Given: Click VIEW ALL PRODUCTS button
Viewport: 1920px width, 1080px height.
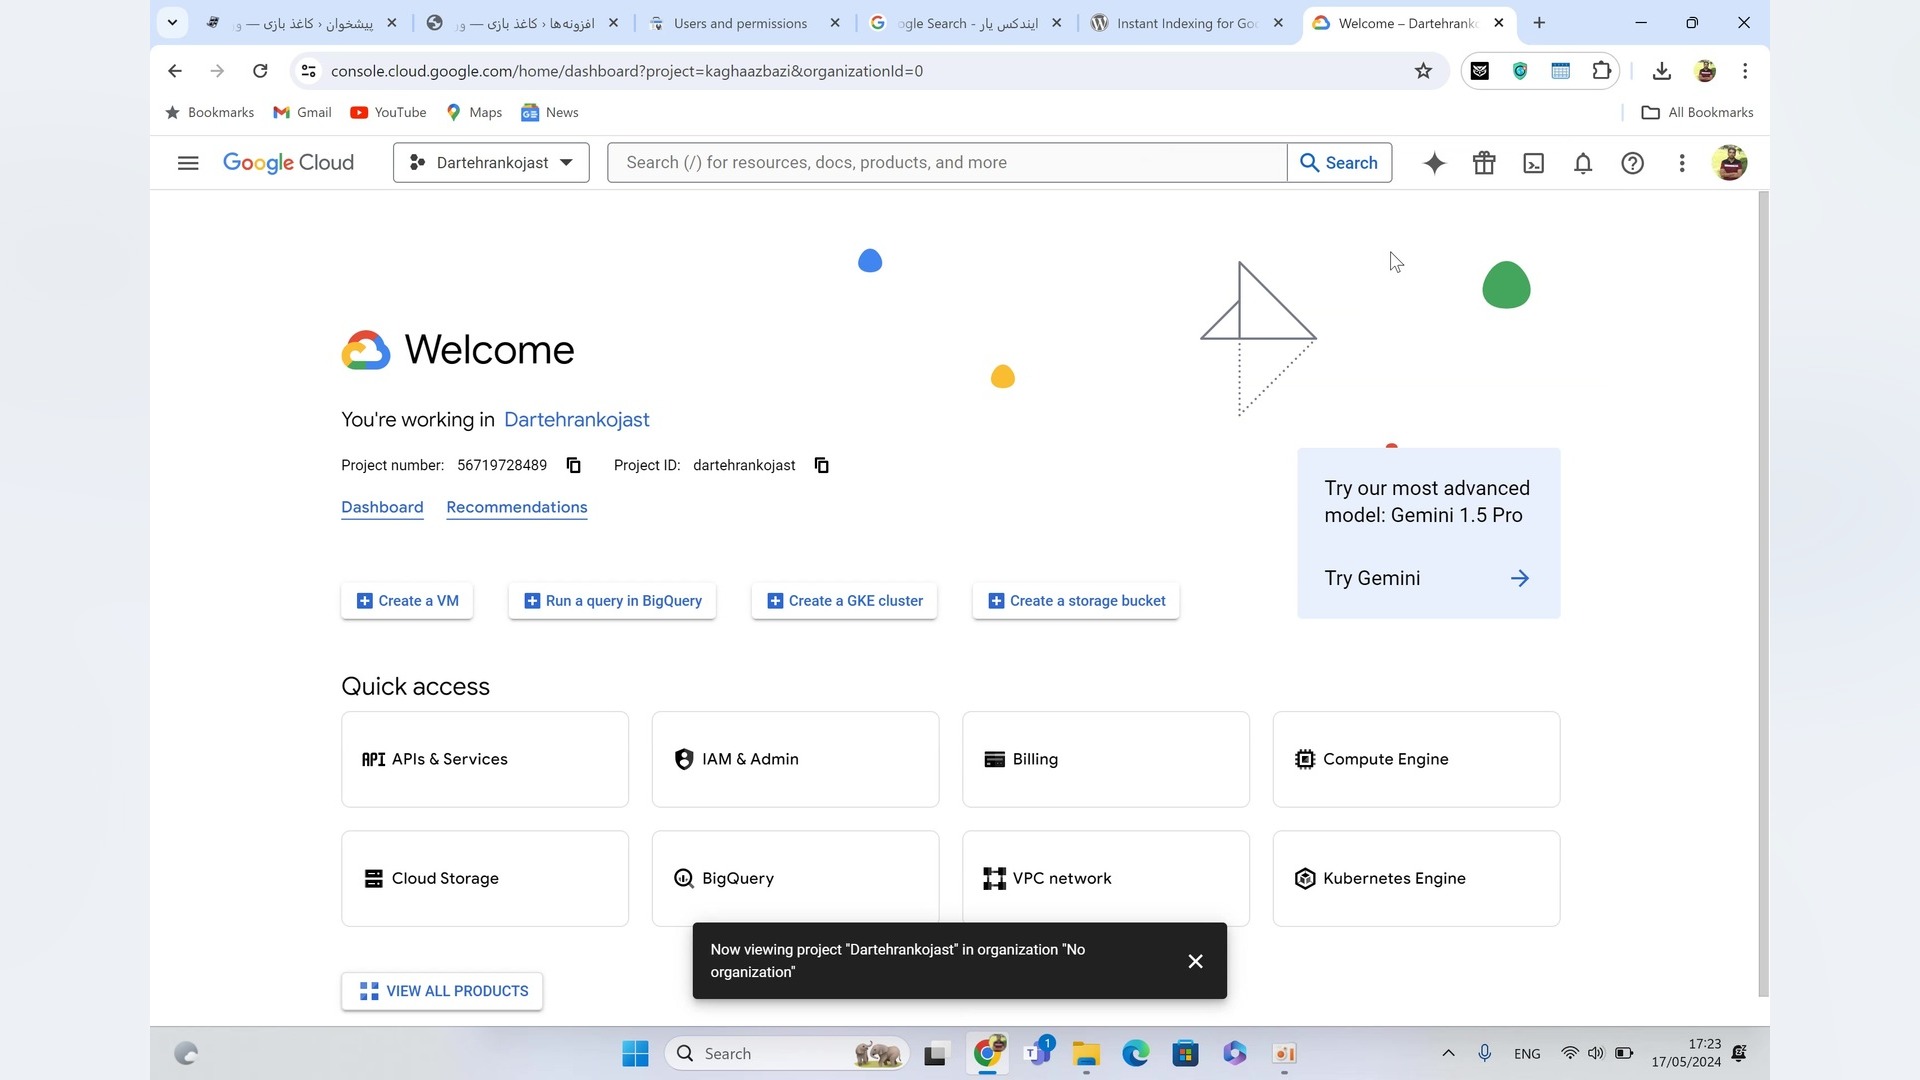Looking at the screenshot, I should 442,991.
